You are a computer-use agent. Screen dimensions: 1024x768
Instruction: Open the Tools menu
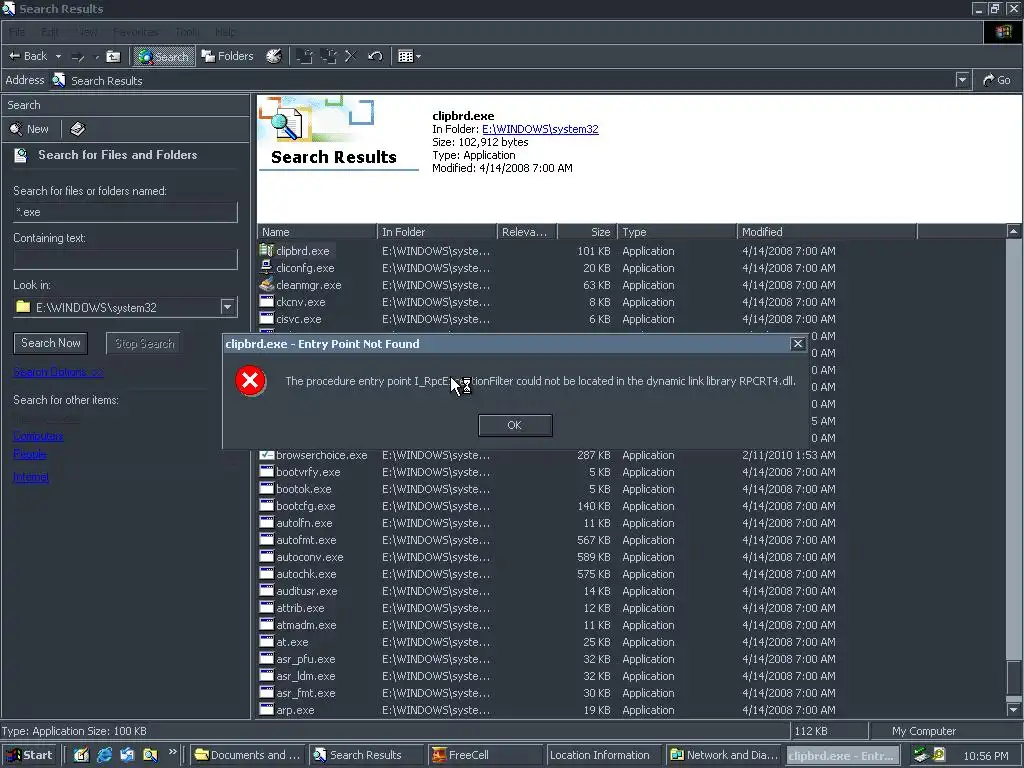click(x=187, y=32)
